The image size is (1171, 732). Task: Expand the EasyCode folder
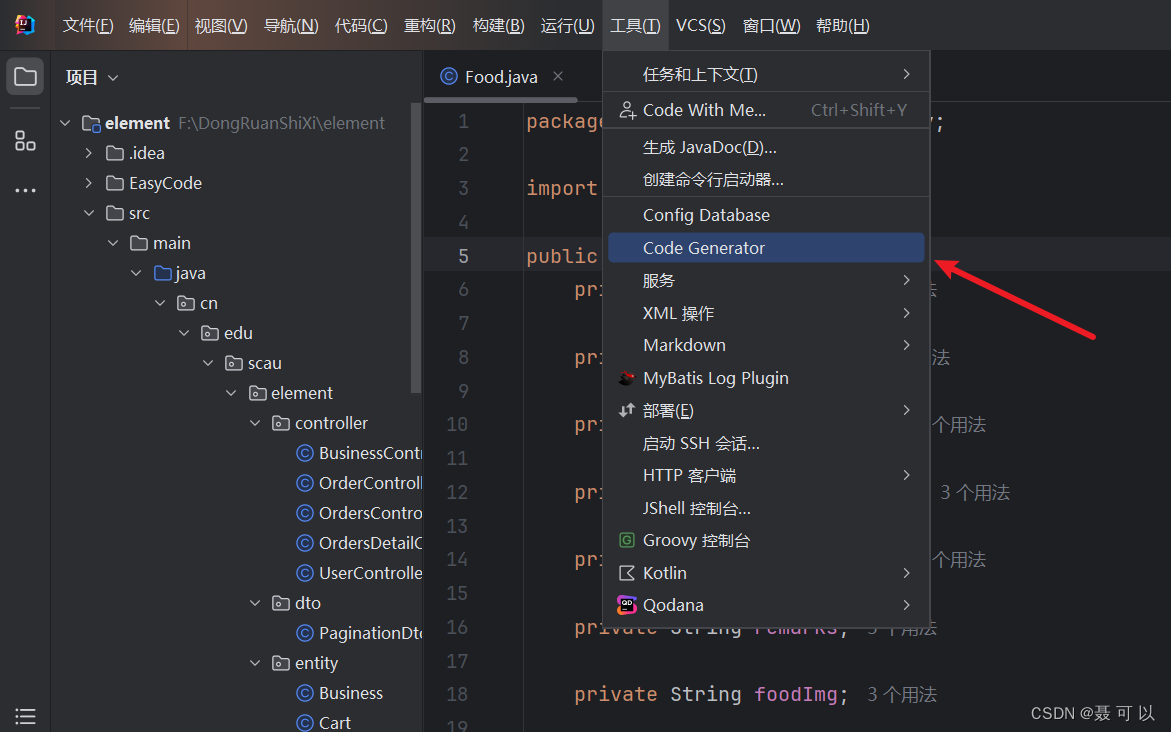pyautogui.click(x=89, y=183)
